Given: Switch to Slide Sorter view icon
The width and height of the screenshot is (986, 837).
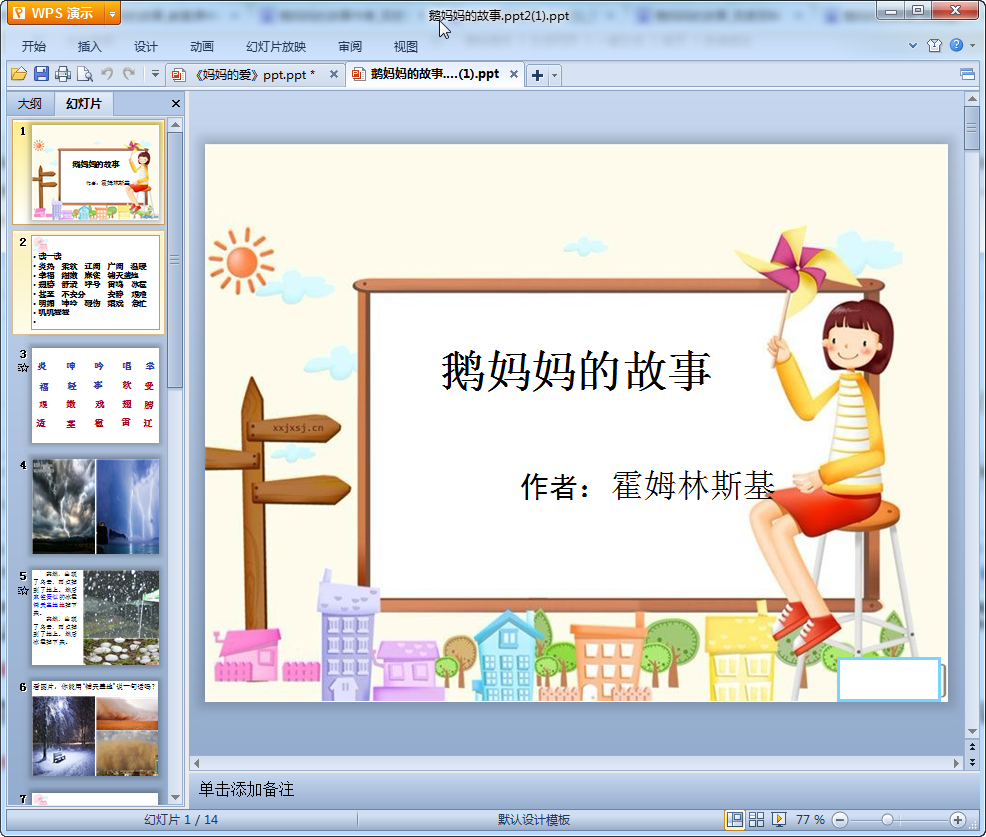Looking at the screenshot, I should pos(756,819).
